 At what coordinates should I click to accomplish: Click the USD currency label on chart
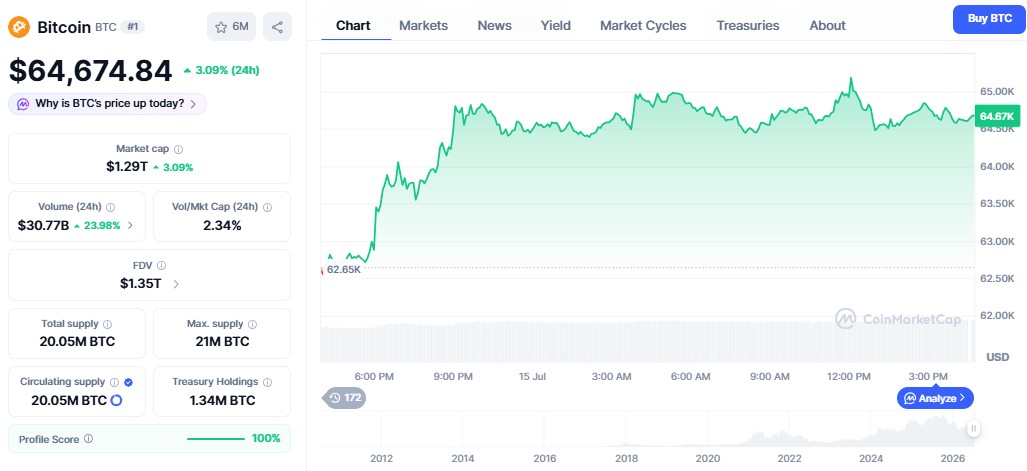[998, 357]
